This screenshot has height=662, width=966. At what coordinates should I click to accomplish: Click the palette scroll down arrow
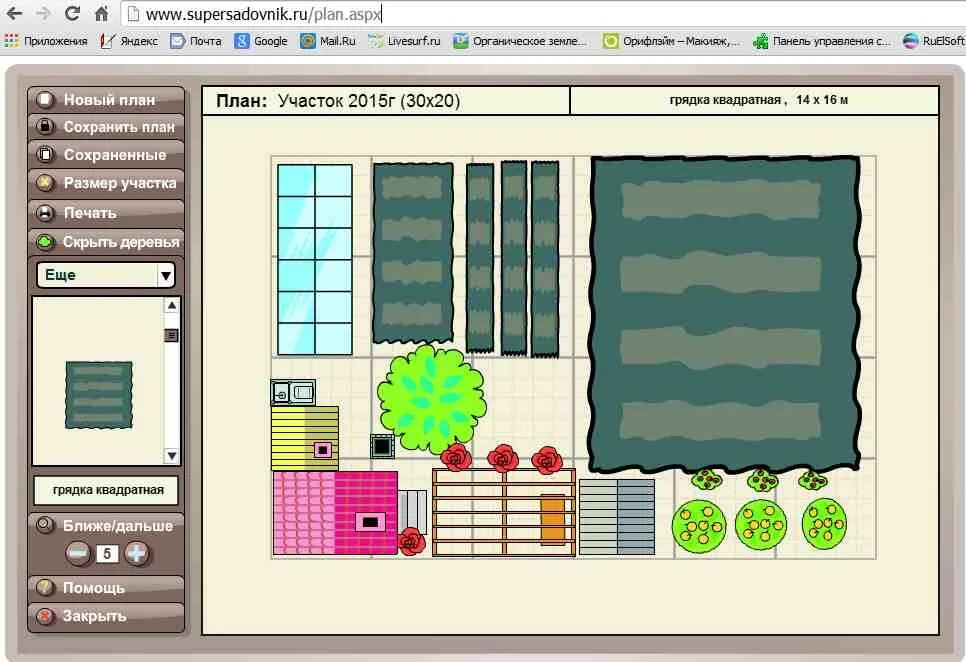point(172,456)
